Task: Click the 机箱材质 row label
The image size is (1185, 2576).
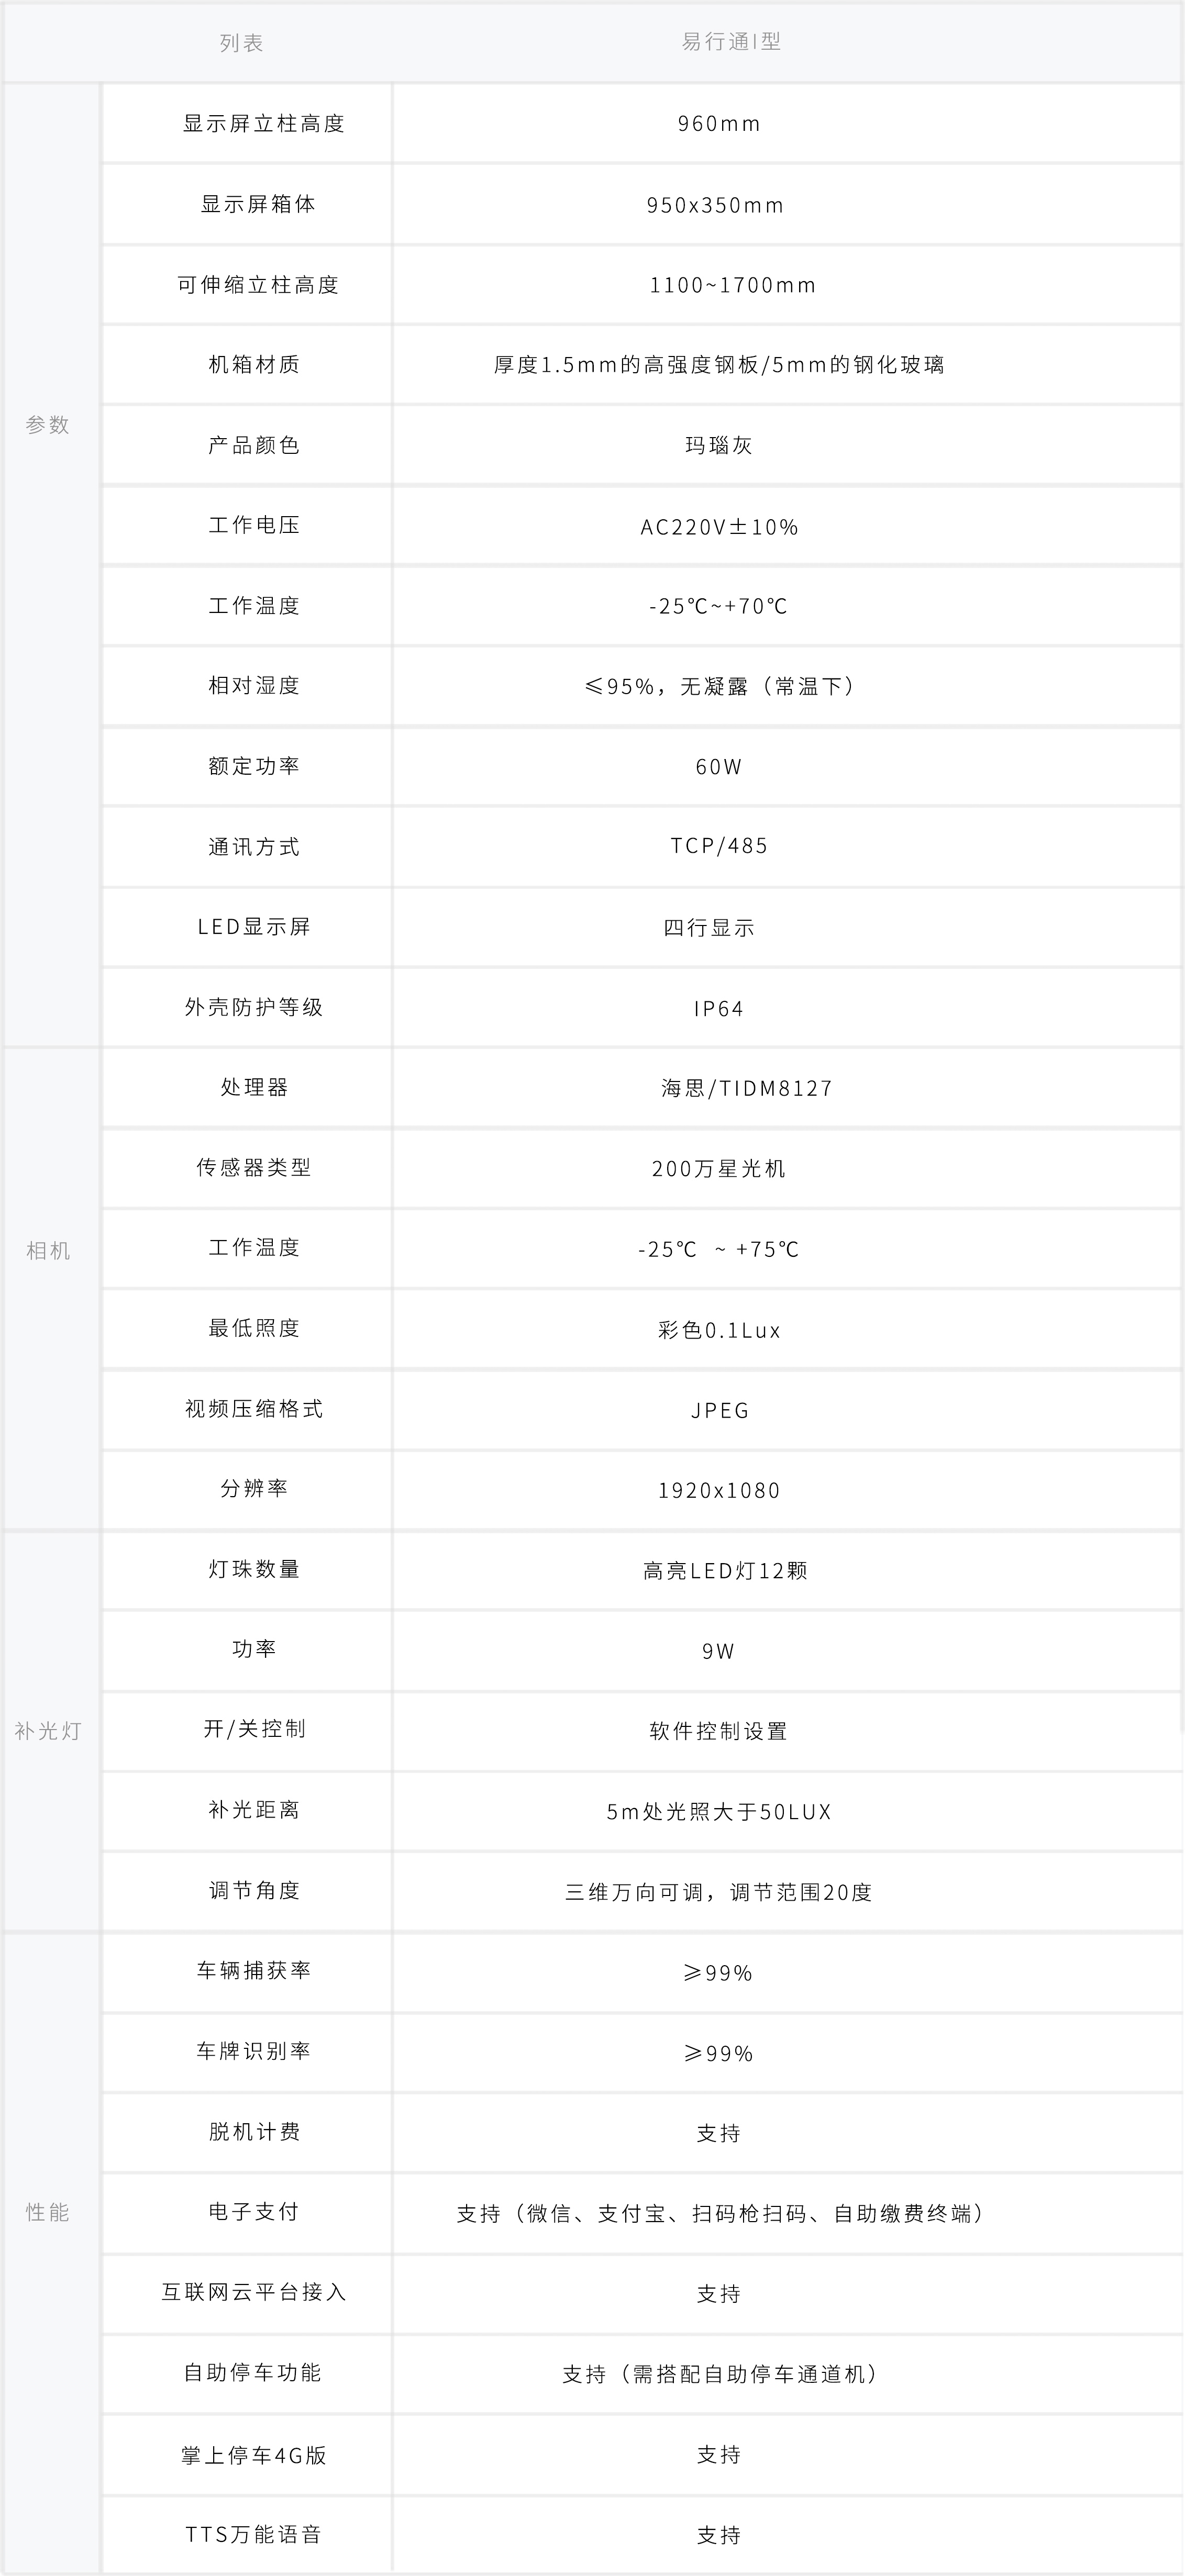Action: click(254, 365)
